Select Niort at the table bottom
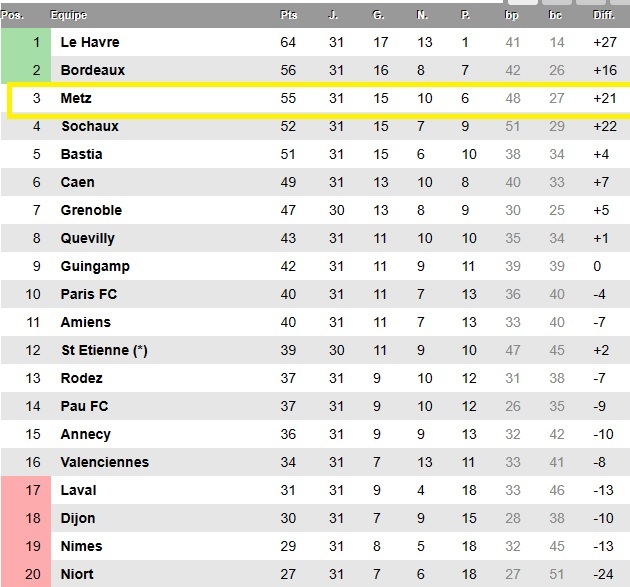630x587 pixels. coord(77,574)
